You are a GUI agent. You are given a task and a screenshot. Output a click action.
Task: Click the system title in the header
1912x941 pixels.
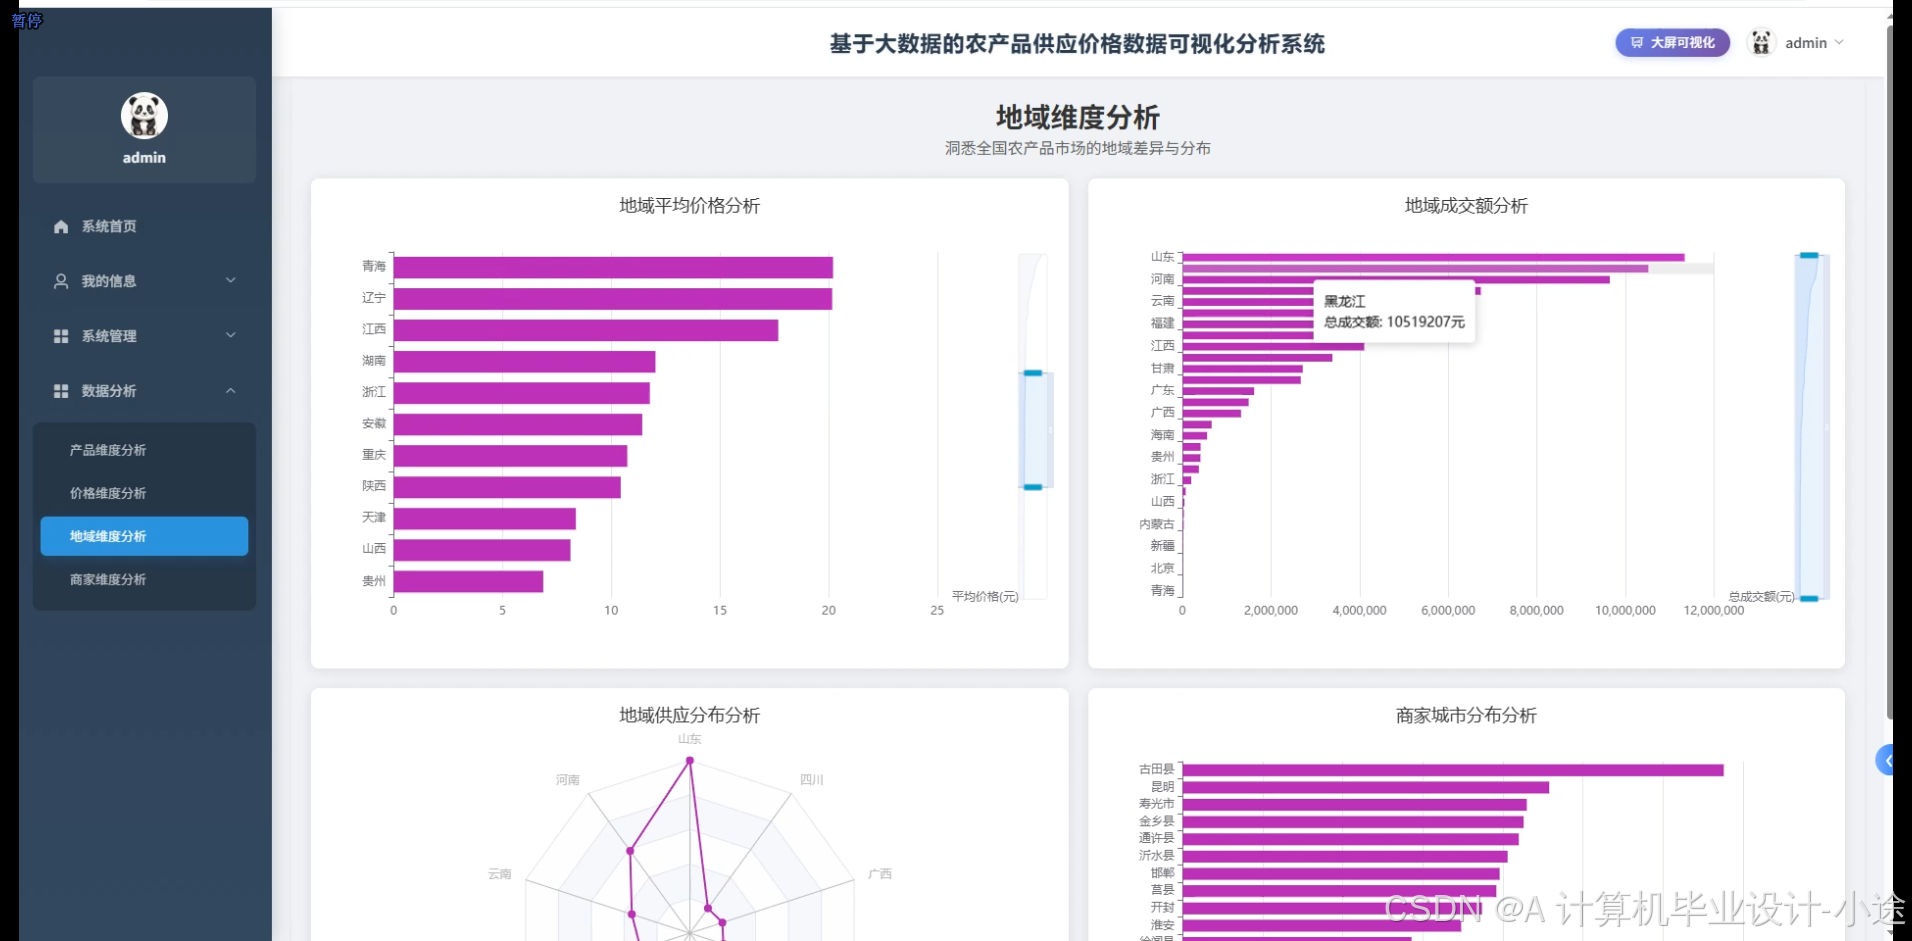click(x=1077, y=44)
